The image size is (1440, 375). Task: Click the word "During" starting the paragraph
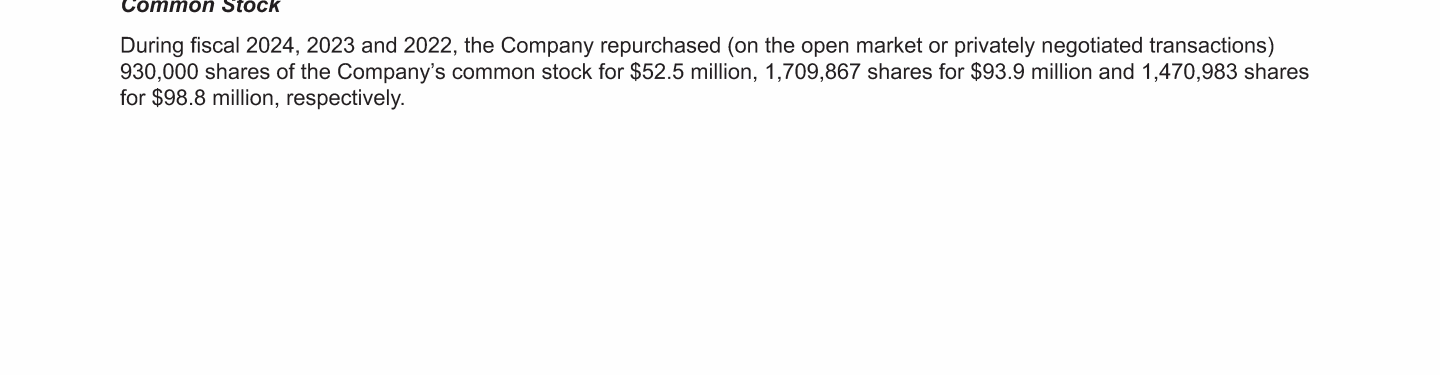(x=152, y=46)
